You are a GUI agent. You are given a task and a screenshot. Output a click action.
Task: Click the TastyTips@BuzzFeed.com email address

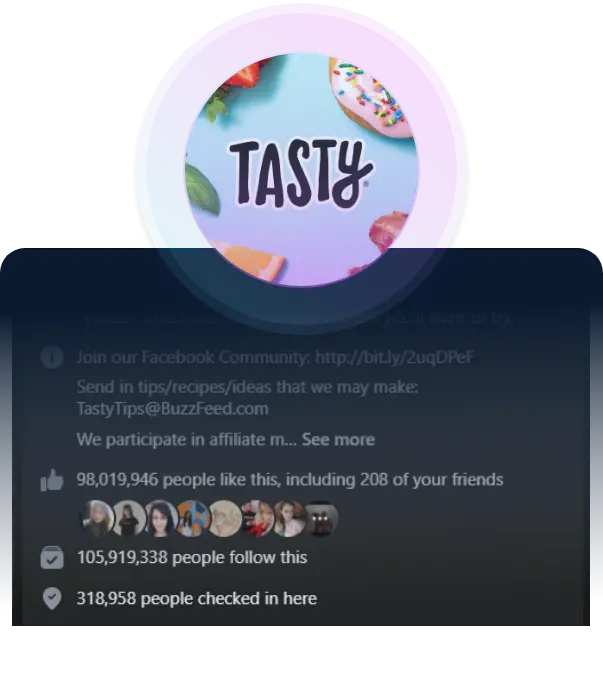(172, 409)
